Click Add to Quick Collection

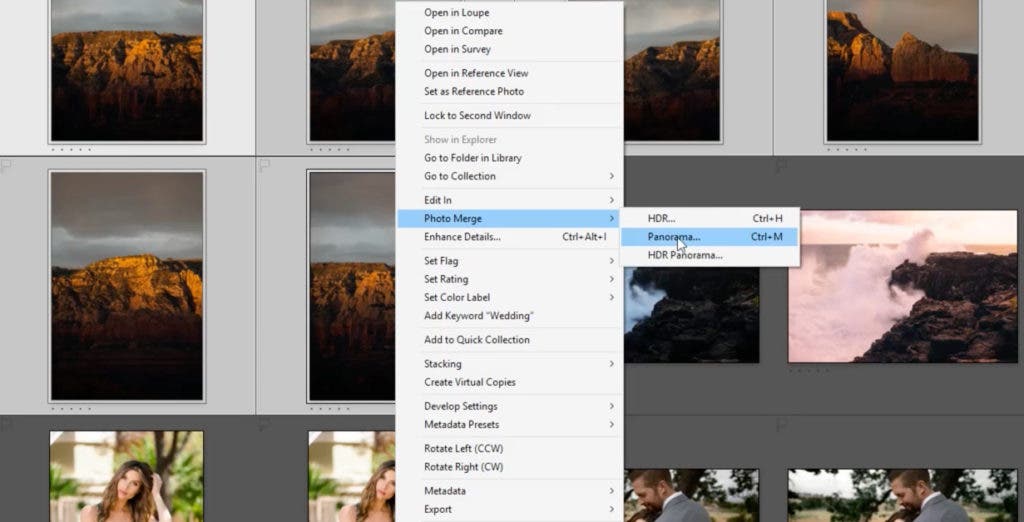[476, 340]
